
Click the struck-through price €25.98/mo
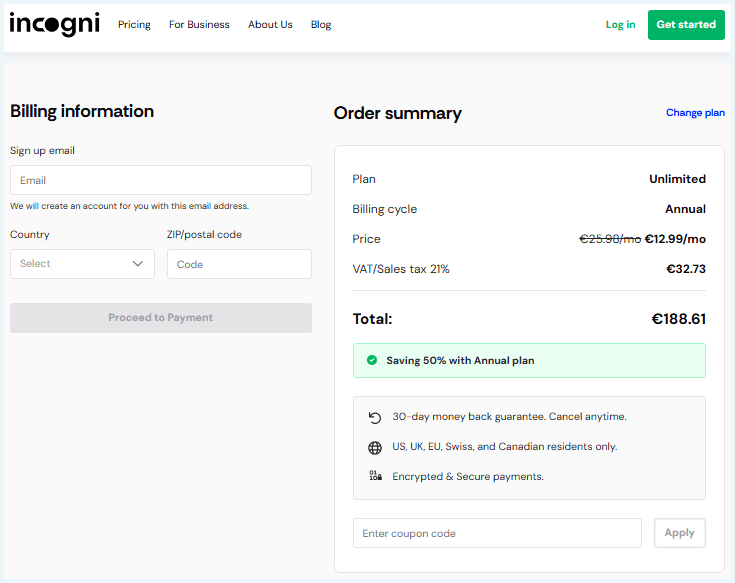tap(610, 239)
